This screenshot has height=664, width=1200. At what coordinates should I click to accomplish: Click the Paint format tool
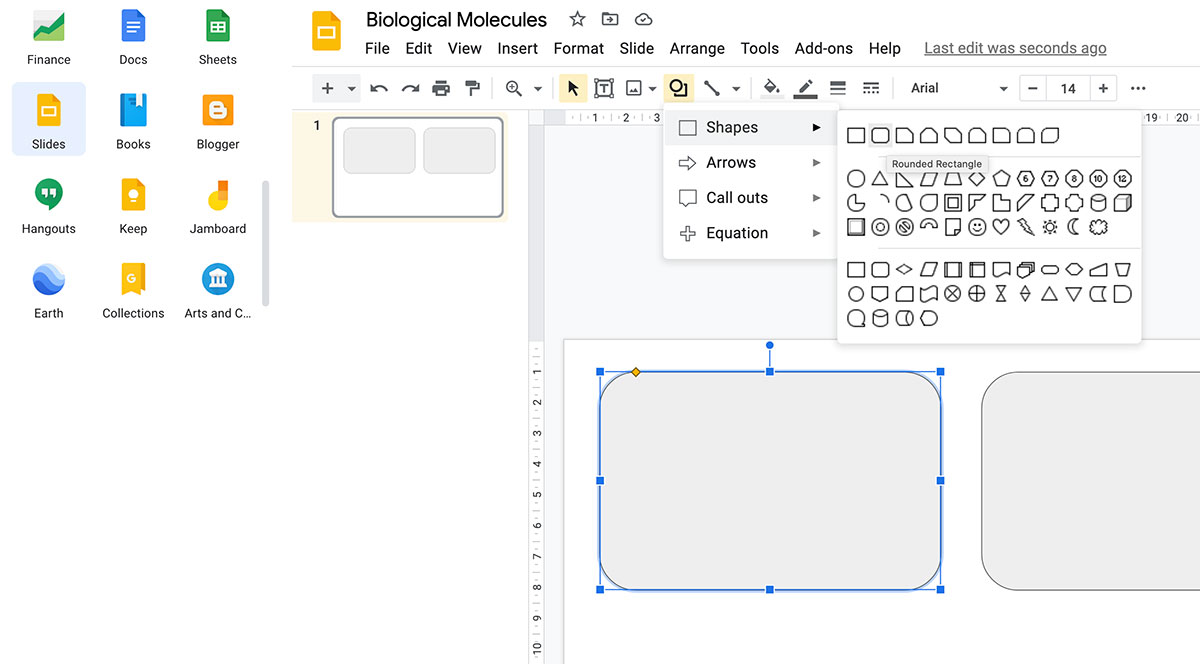(x=472, y=88)
